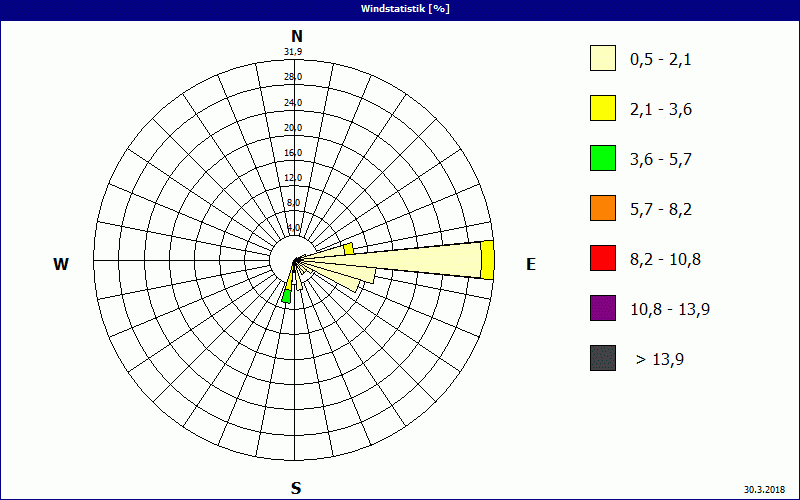Pick the orange 5,7 - 8,2 legend swatch
This screenshot has height=500, width=800.
click(602, 208)
